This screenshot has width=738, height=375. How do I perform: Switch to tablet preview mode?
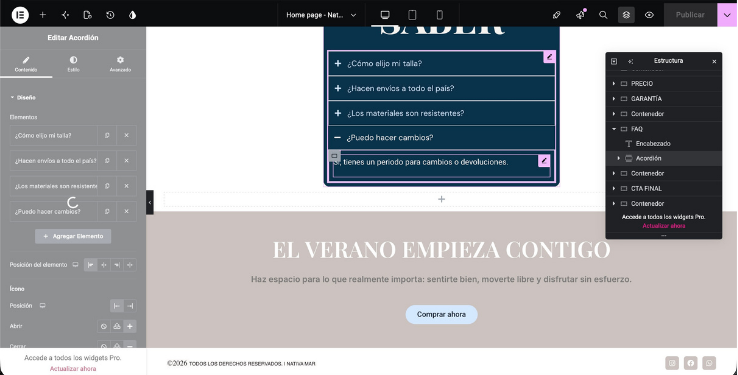tap(412, 15)
